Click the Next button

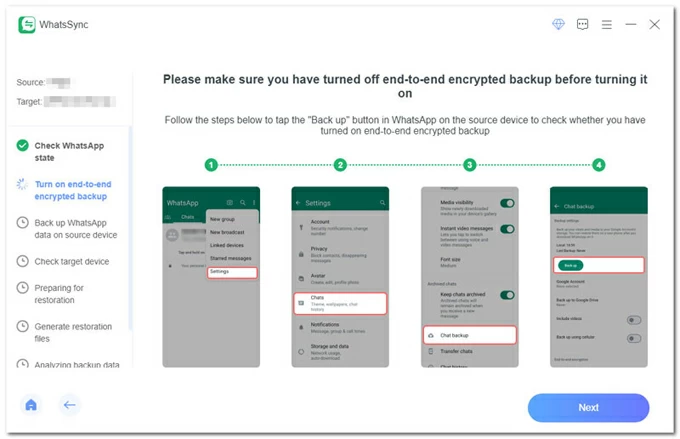point(588,407)
